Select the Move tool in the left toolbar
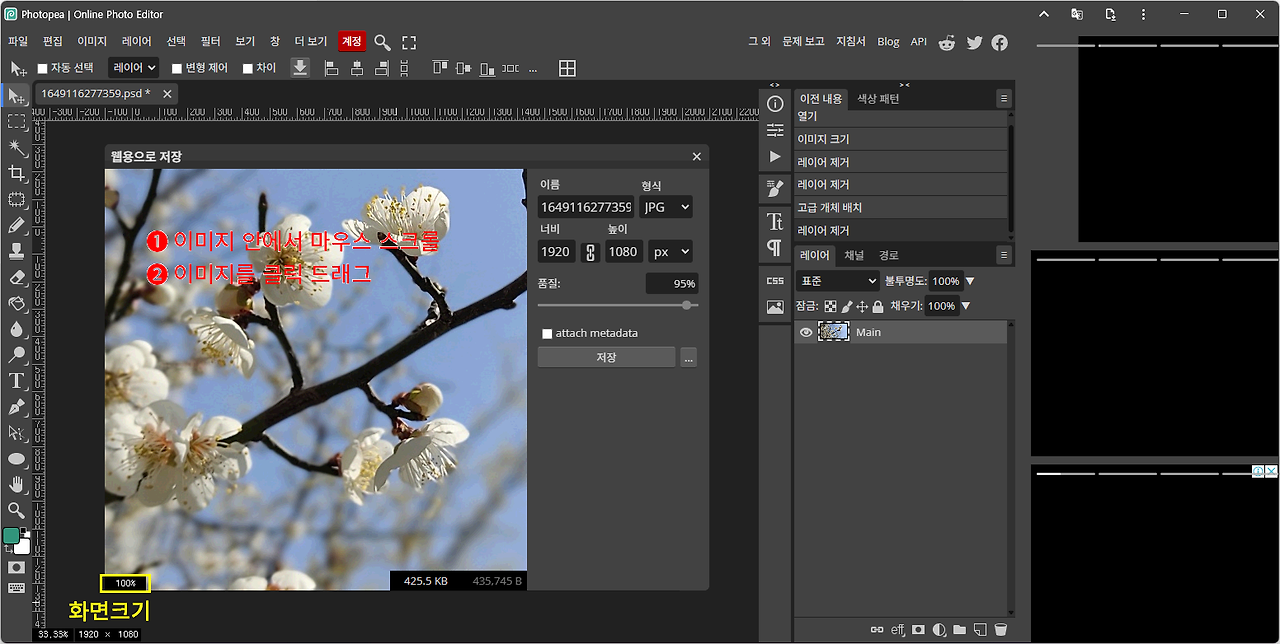Screen dimensions: 1280x644 [x=17, y=95]
